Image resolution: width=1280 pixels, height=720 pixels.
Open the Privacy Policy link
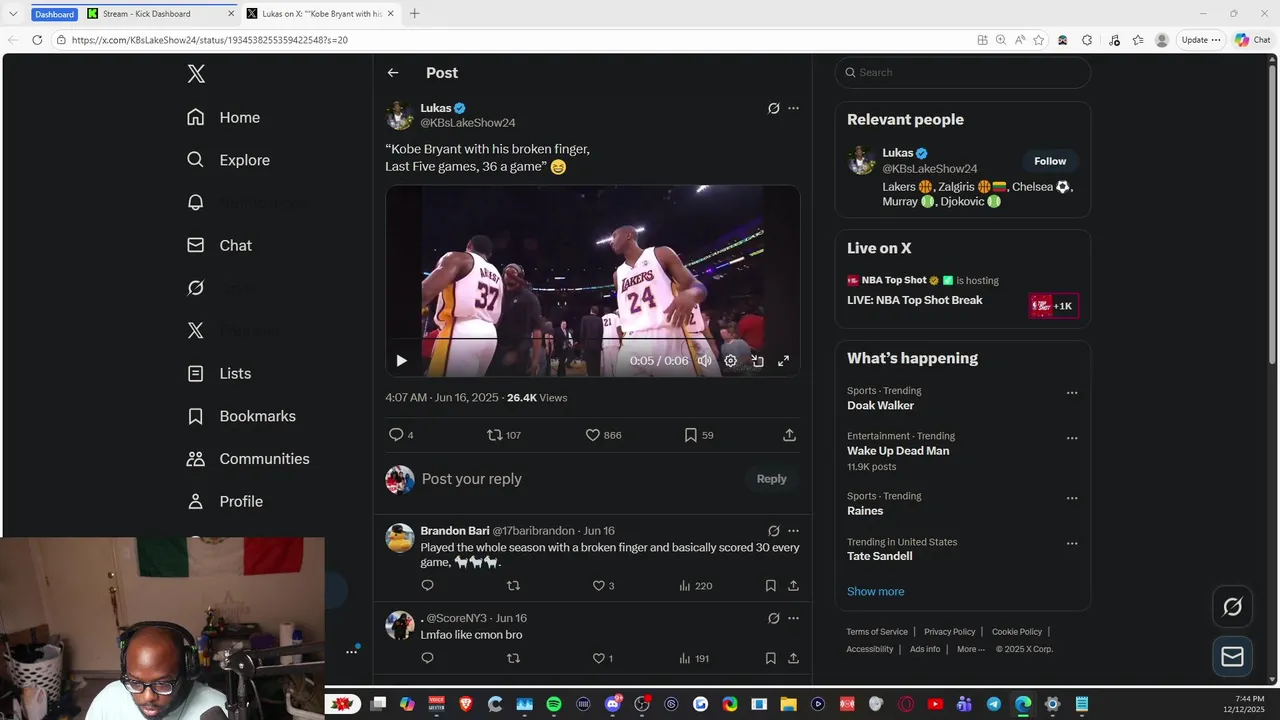pyautogui.click(x=949, y=632)
